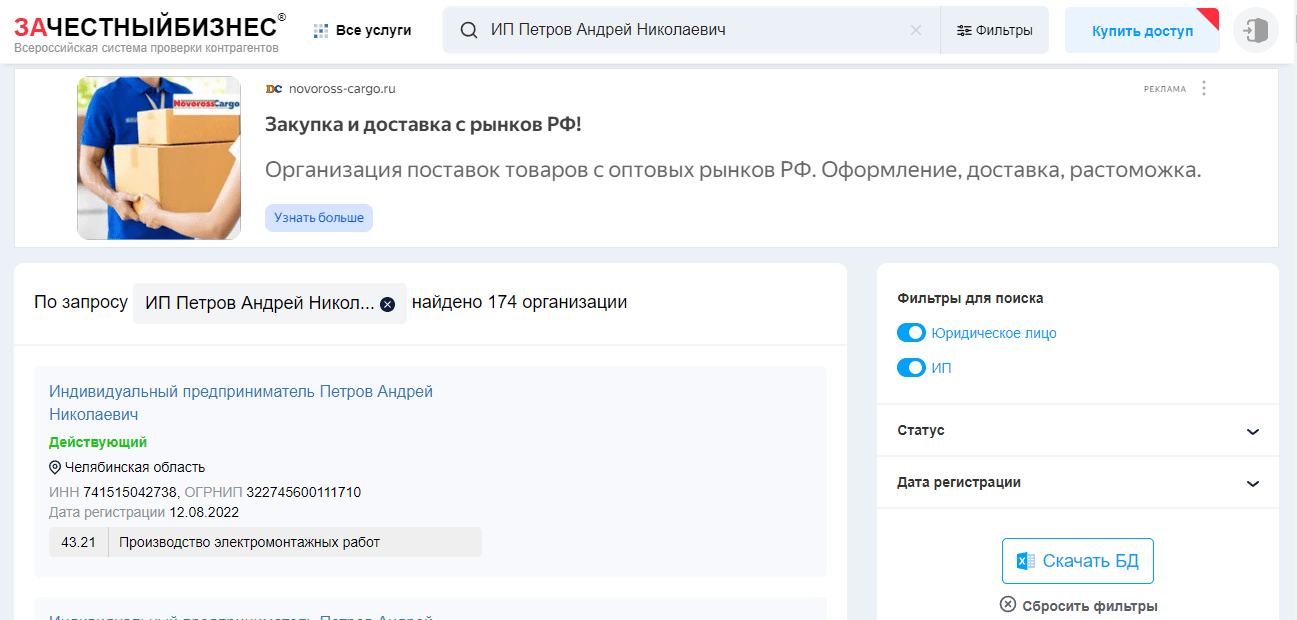Click the Купить доступ button

pyautogui.click(x=1142, y=31)
